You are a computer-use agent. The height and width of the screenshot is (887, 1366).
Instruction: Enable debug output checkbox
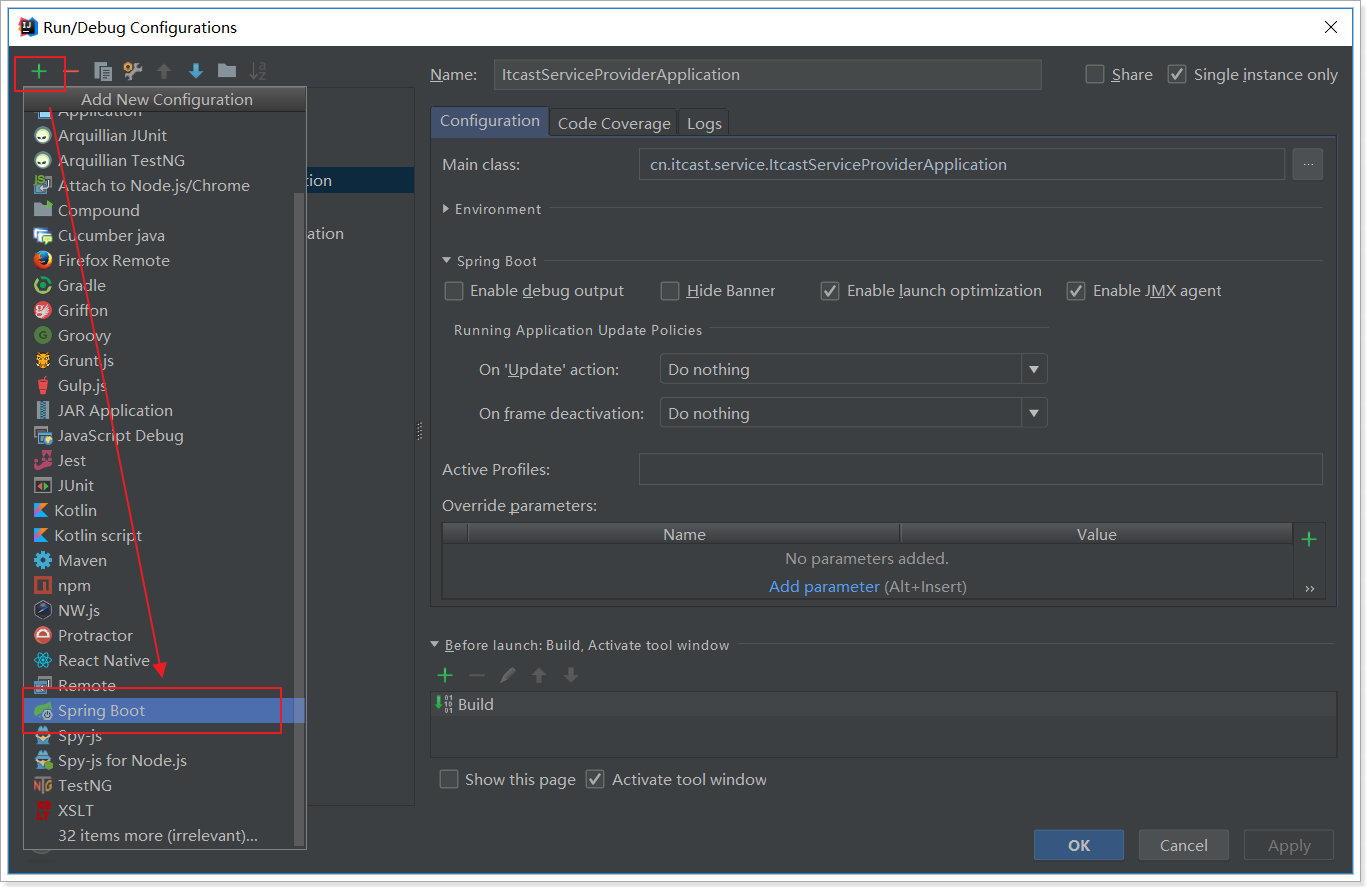454,291
